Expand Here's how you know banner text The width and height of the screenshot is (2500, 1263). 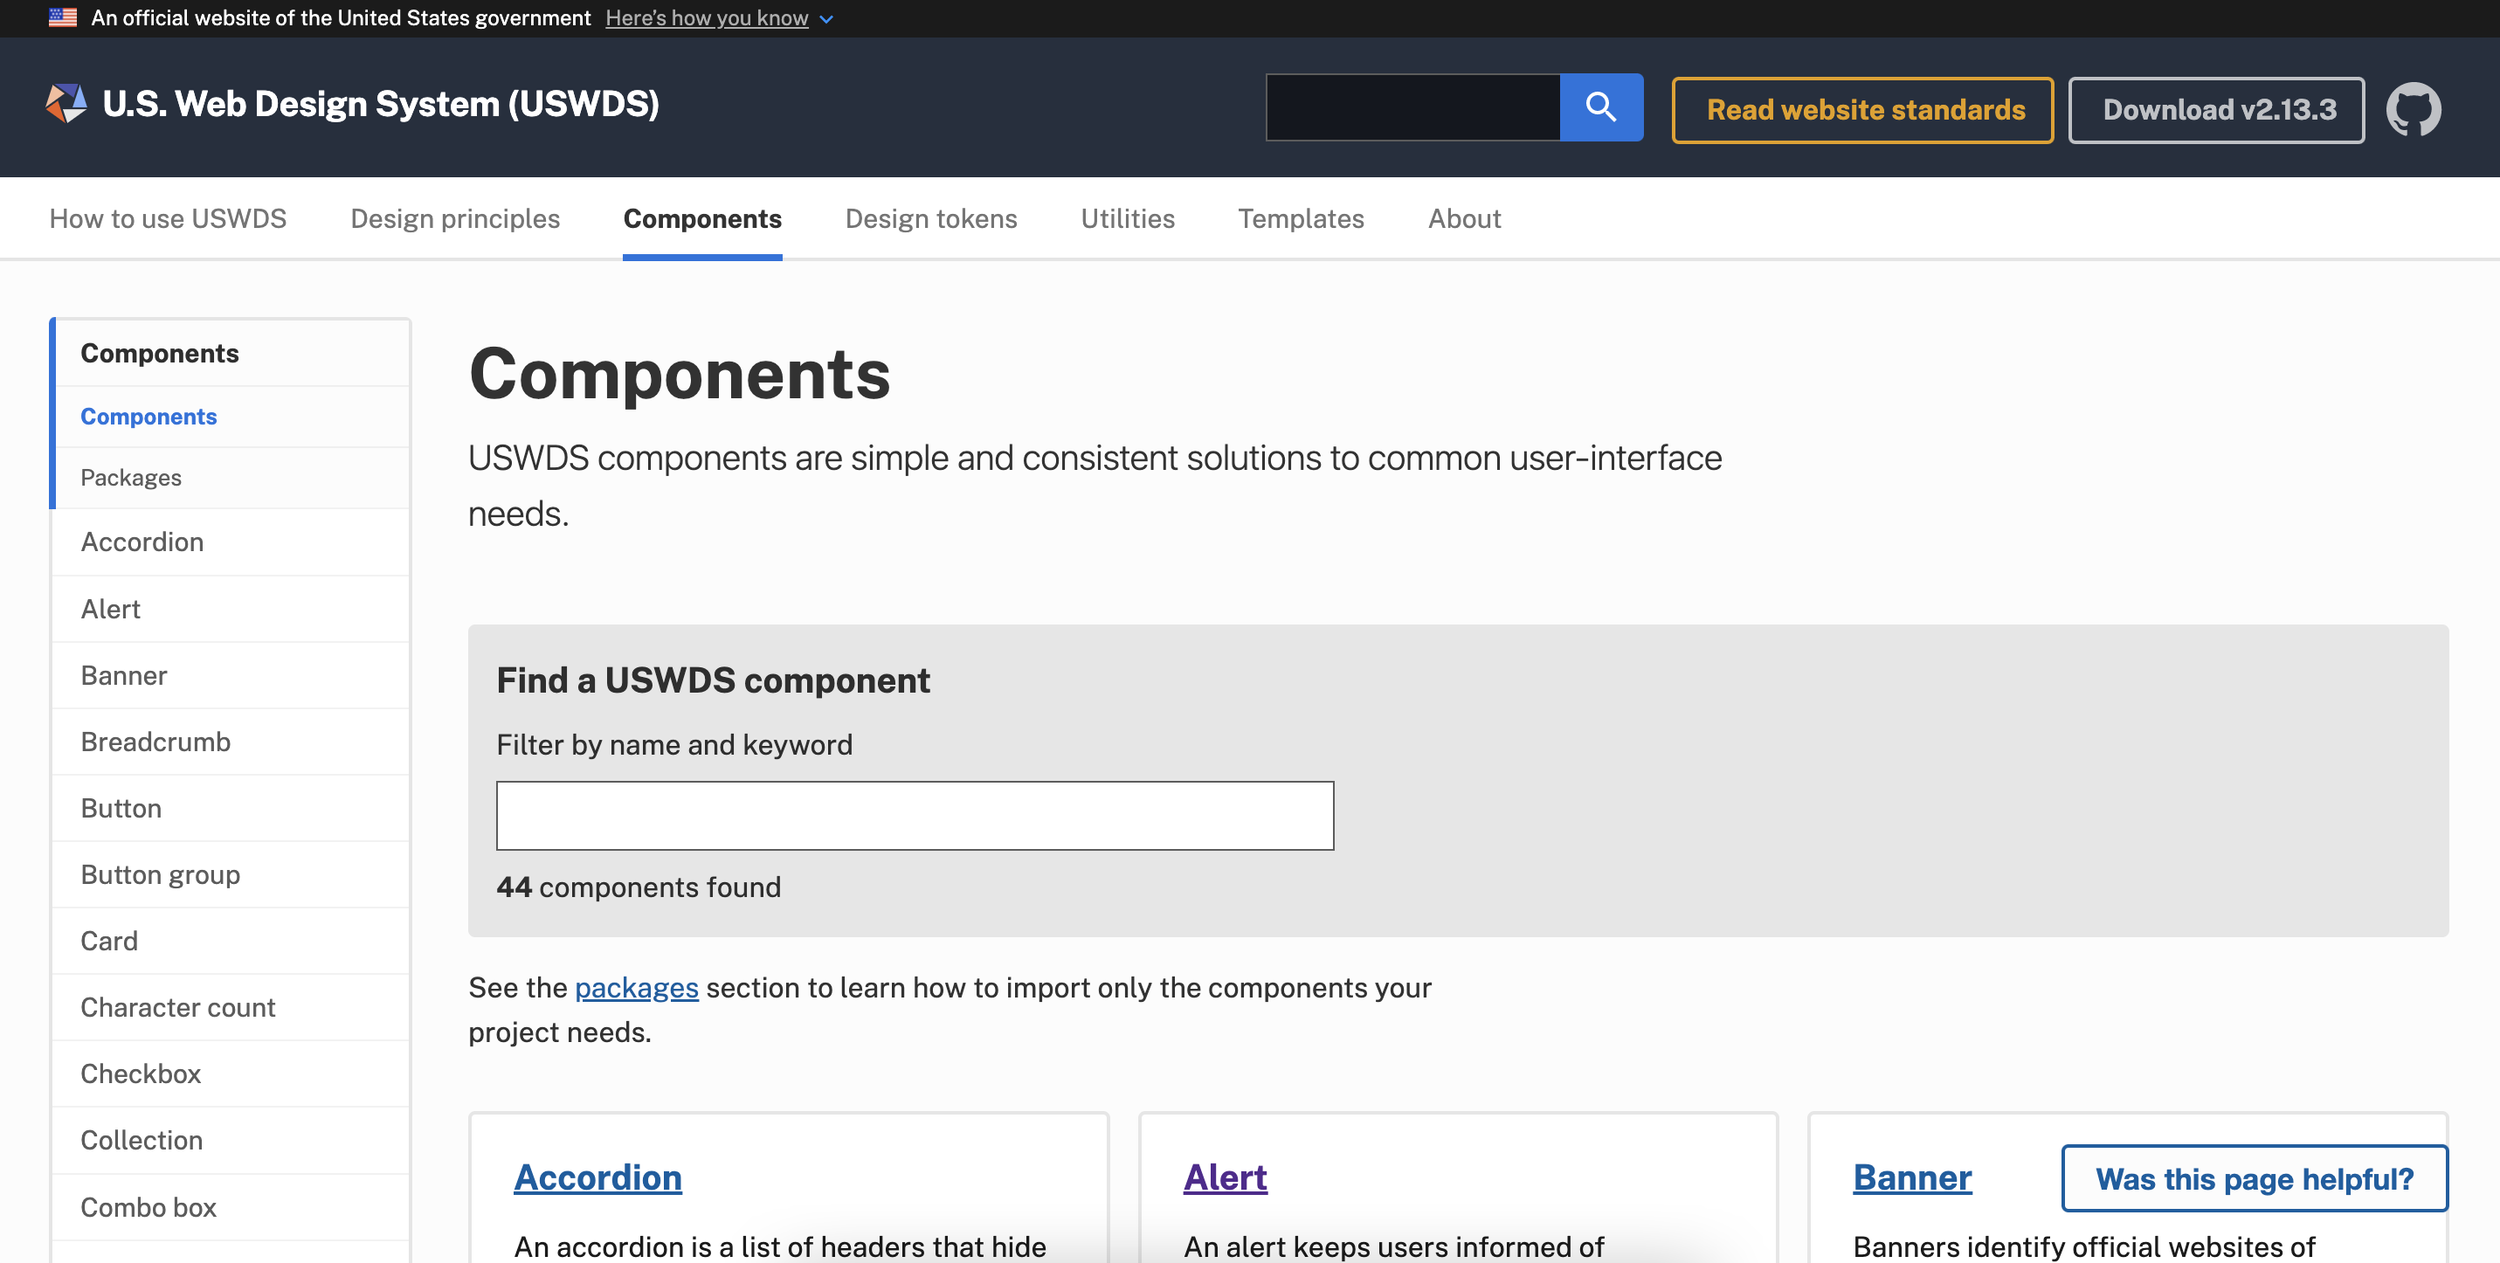(706, 18)
